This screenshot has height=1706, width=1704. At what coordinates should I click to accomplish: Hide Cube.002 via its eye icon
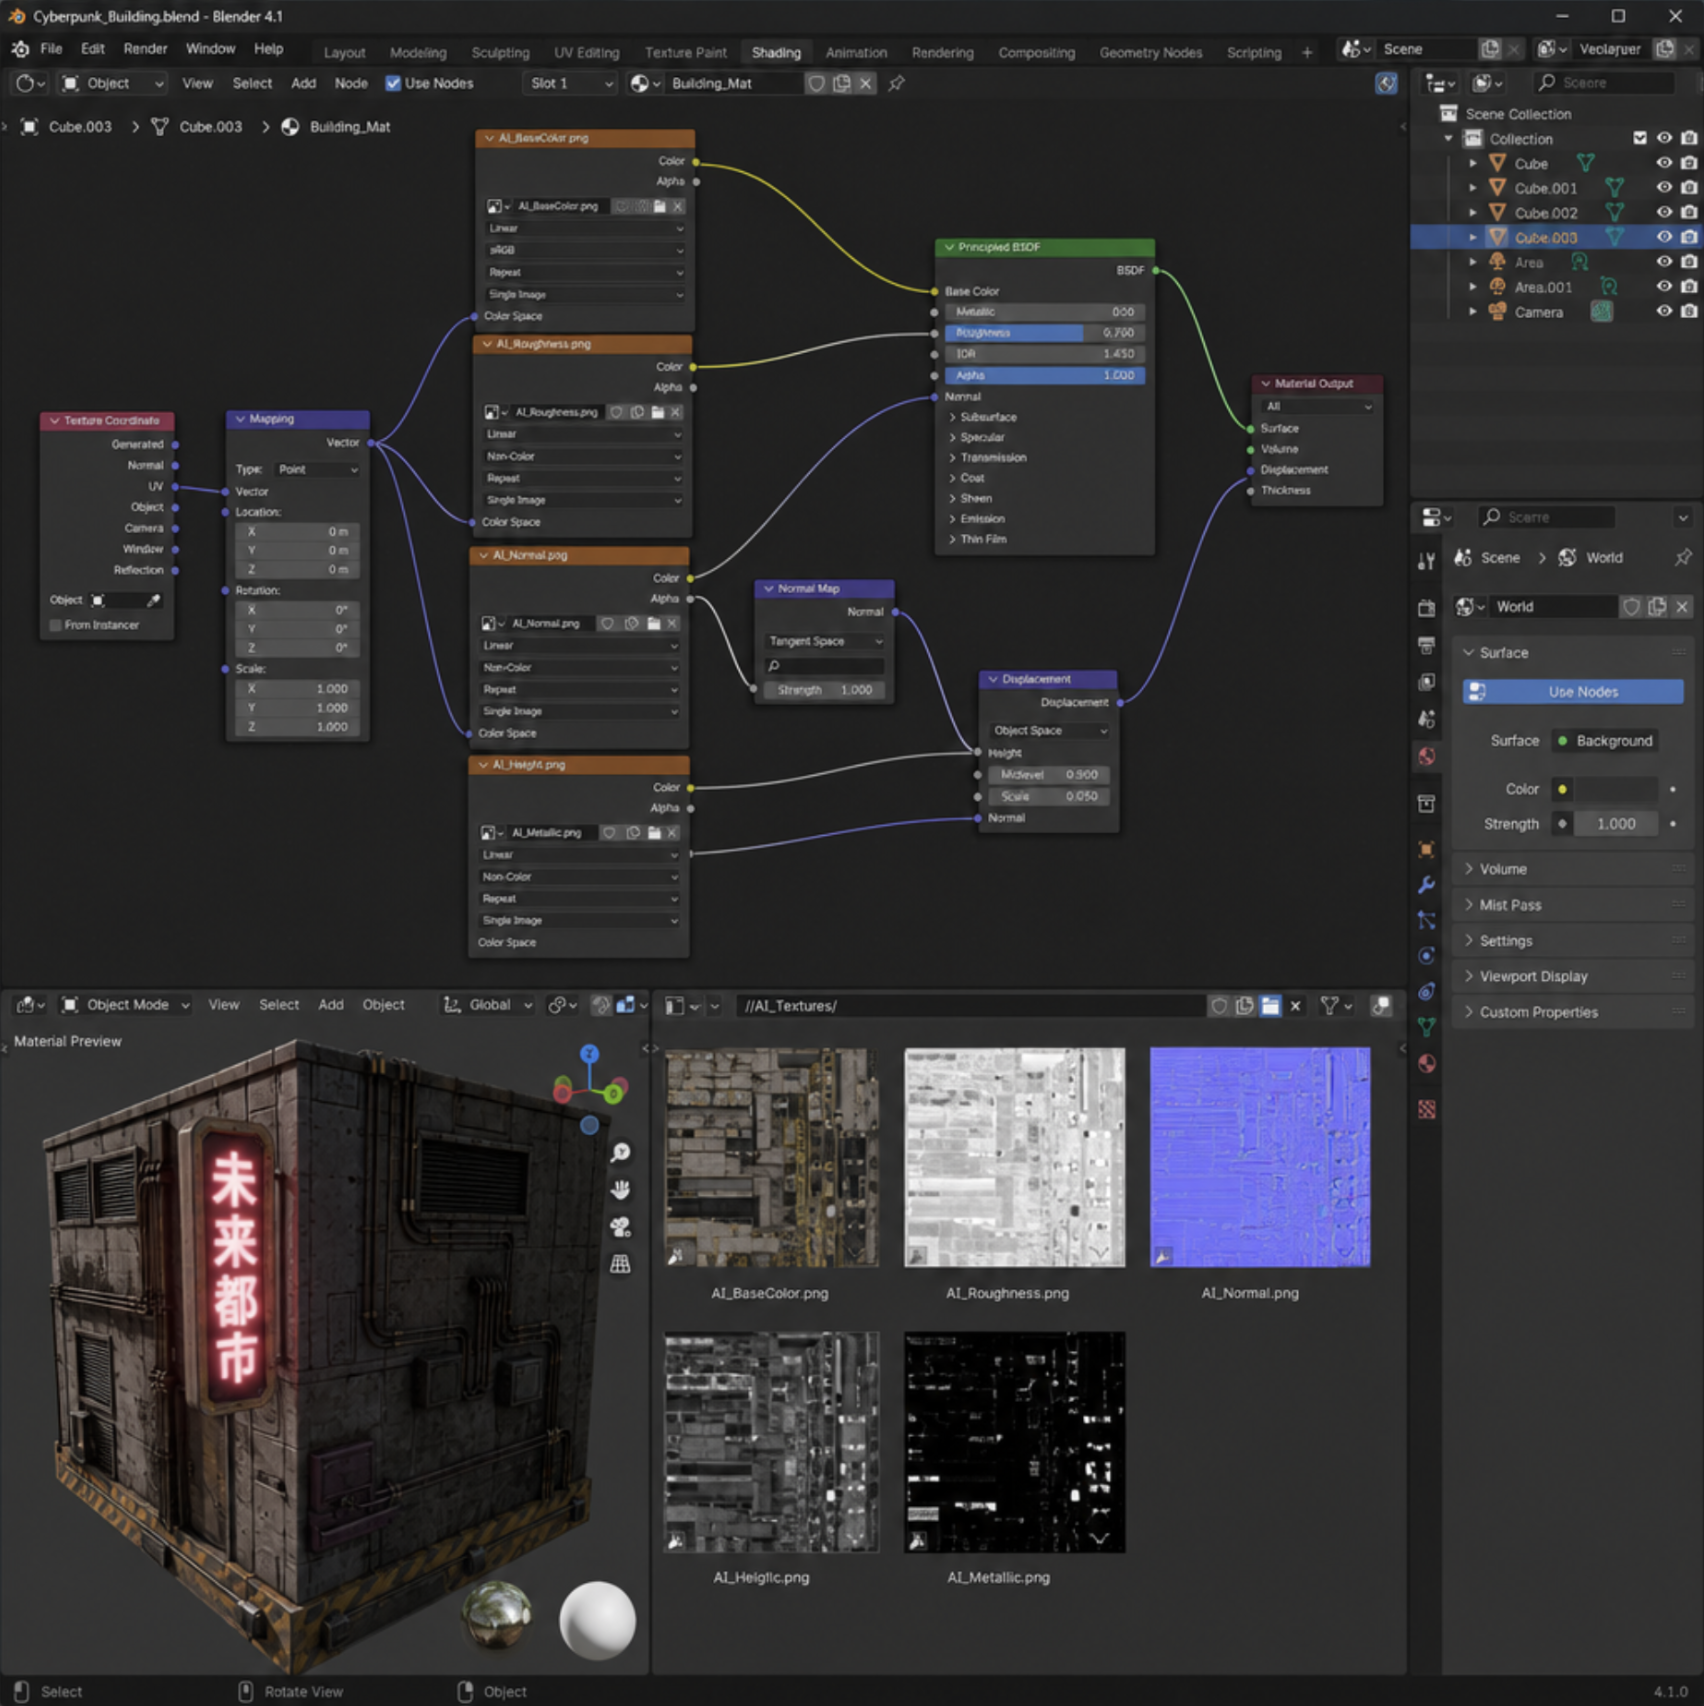(x=1664, y=213)
